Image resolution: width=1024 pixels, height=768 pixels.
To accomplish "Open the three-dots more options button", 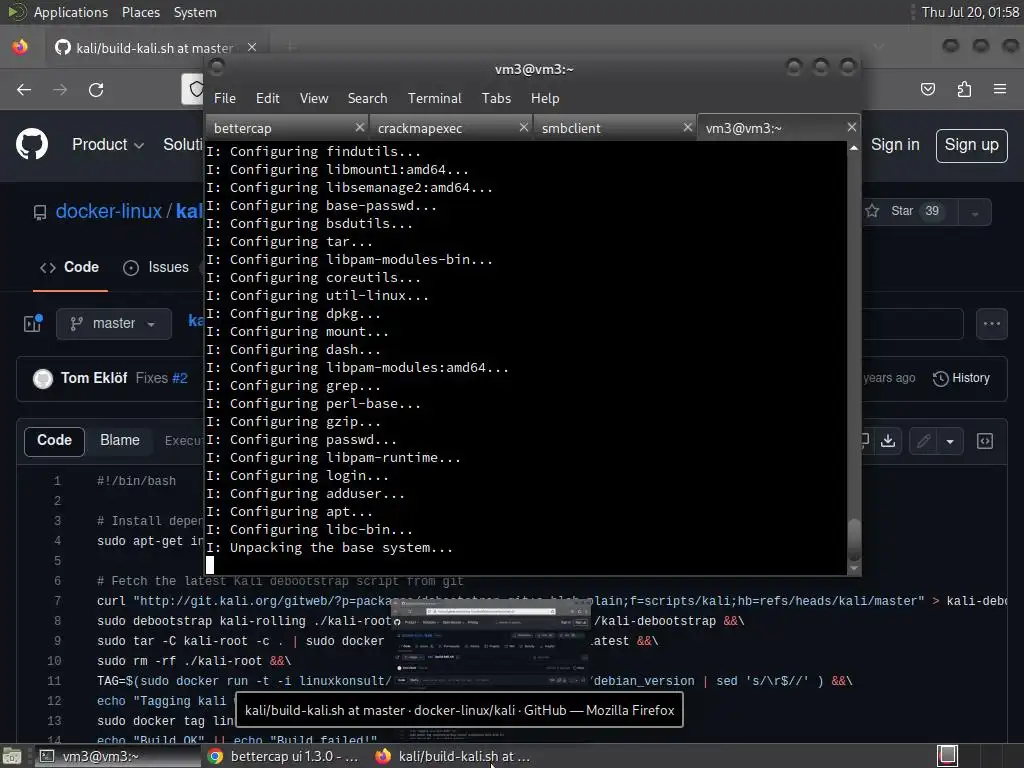I will [x=991, y=324].
